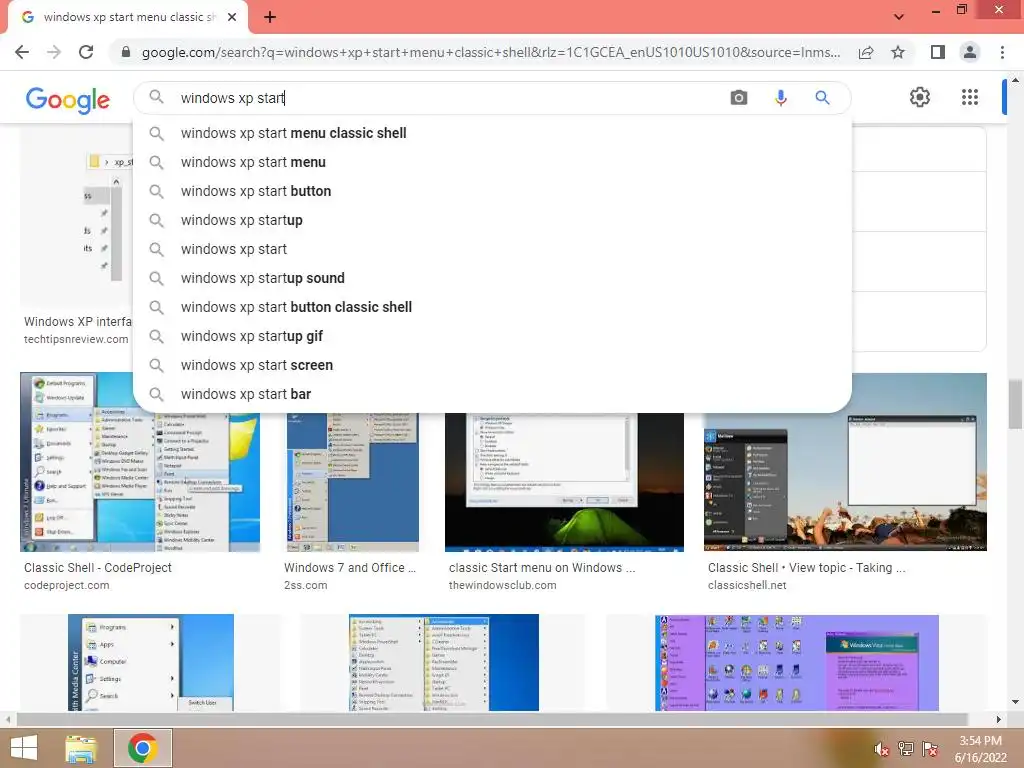Image resolution: width=1024 pixels, height=768 pixels.
Task: Open Google quick settings gear
Action: (x=920, y=97)
